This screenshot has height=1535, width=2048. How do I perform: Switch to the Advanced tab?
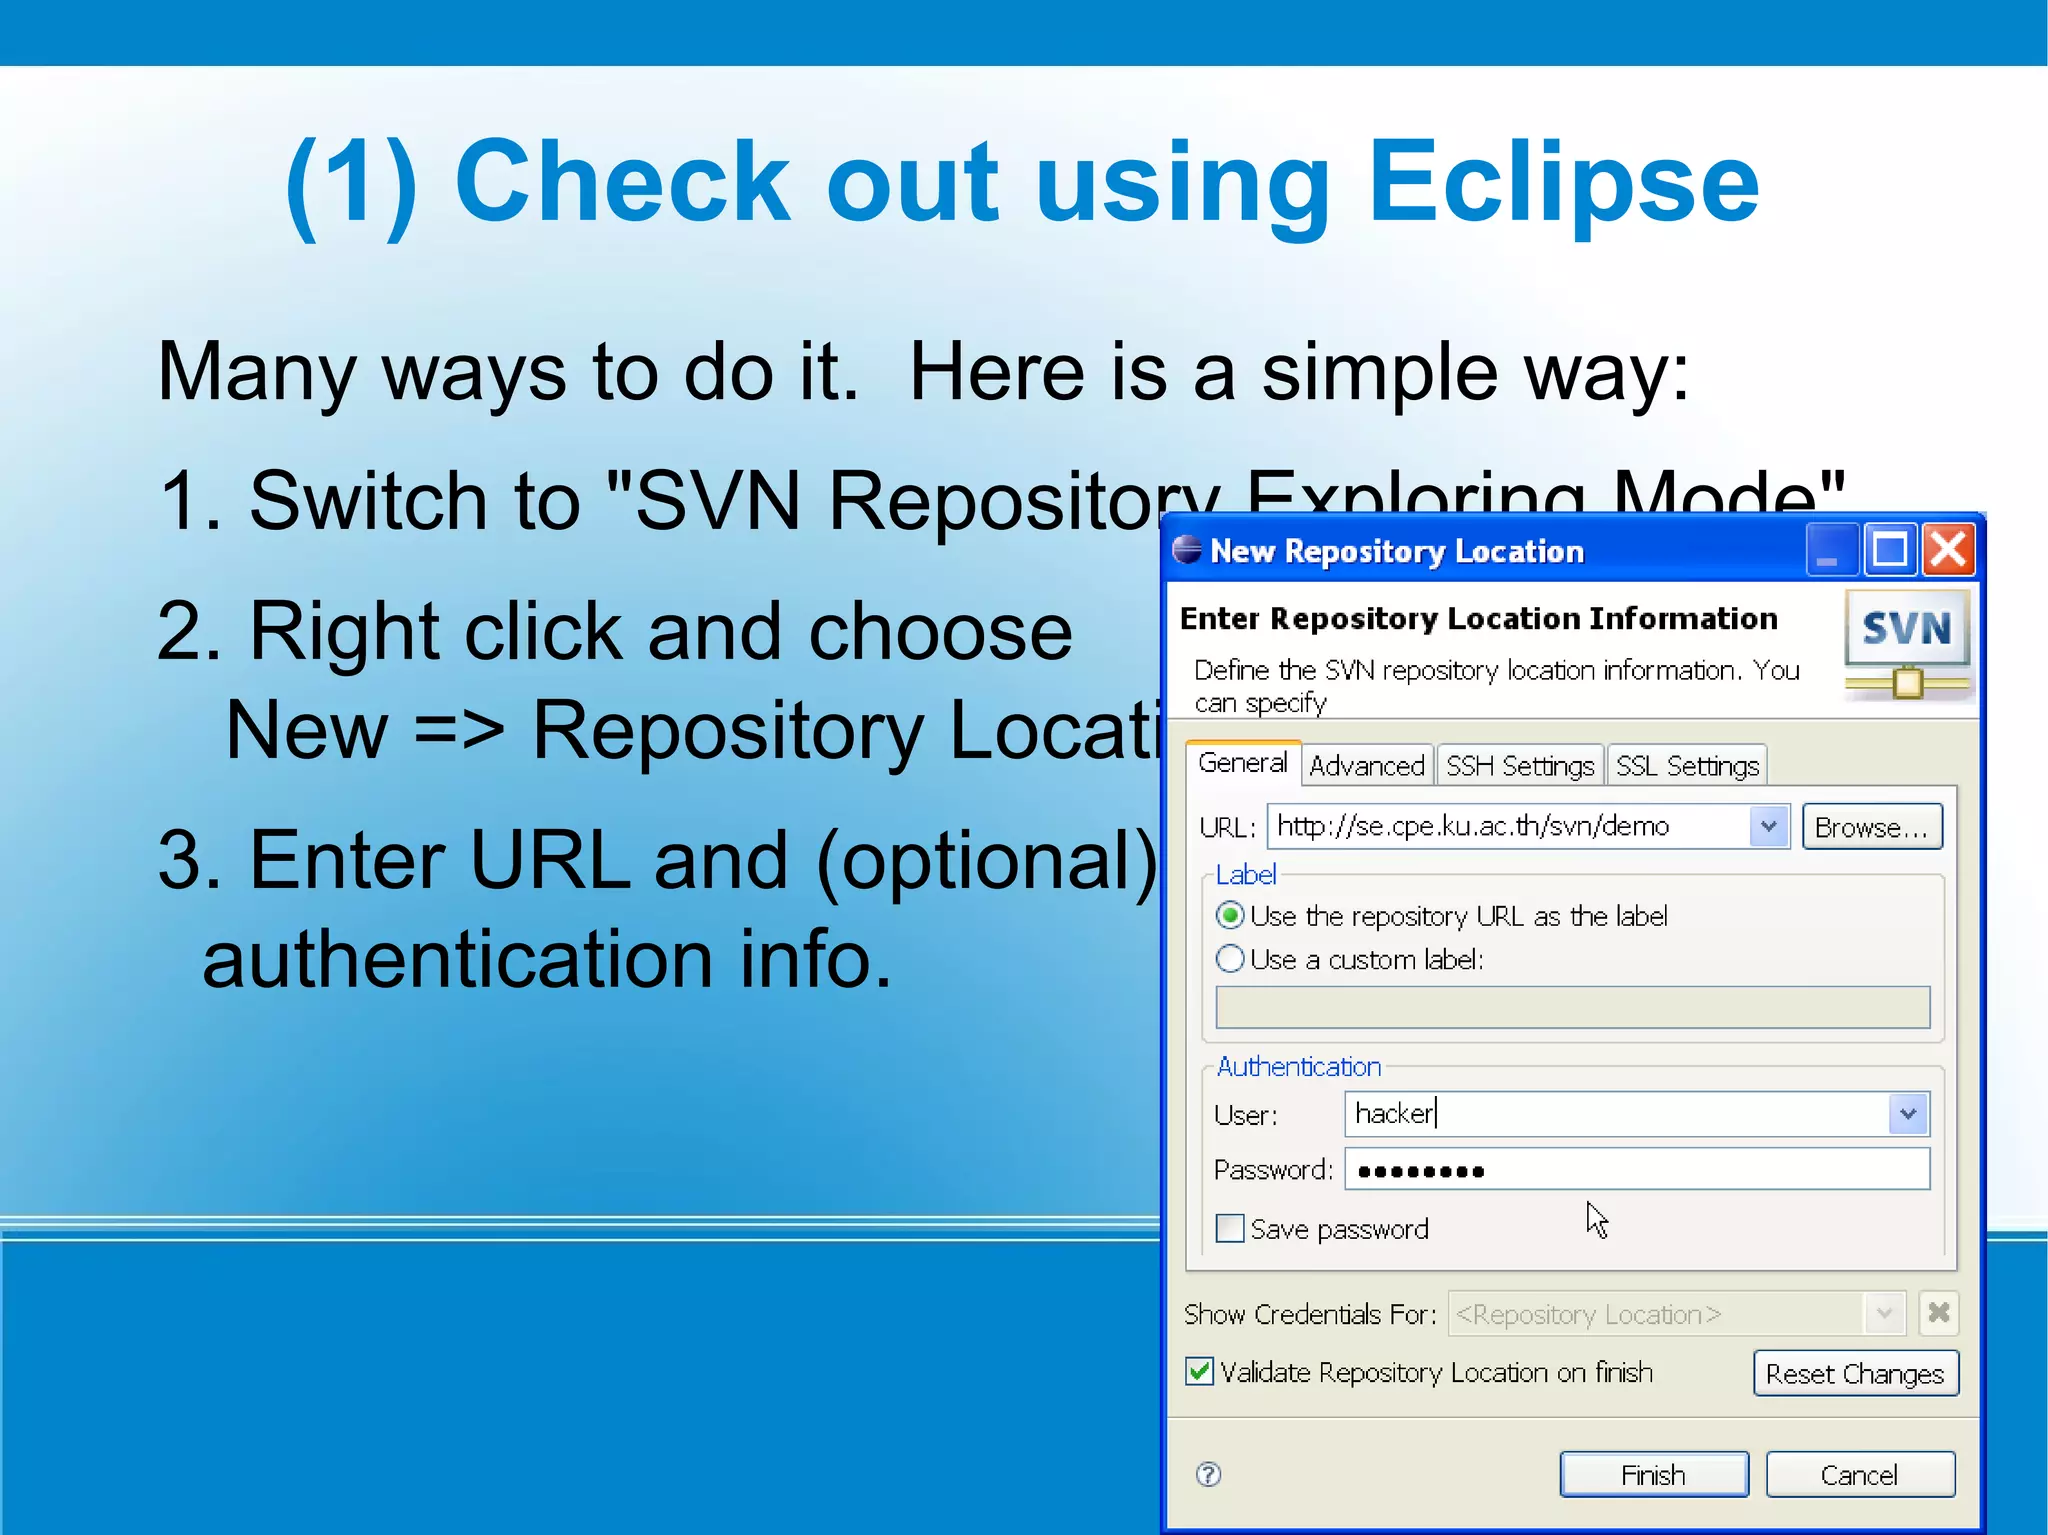point(1366,766)
